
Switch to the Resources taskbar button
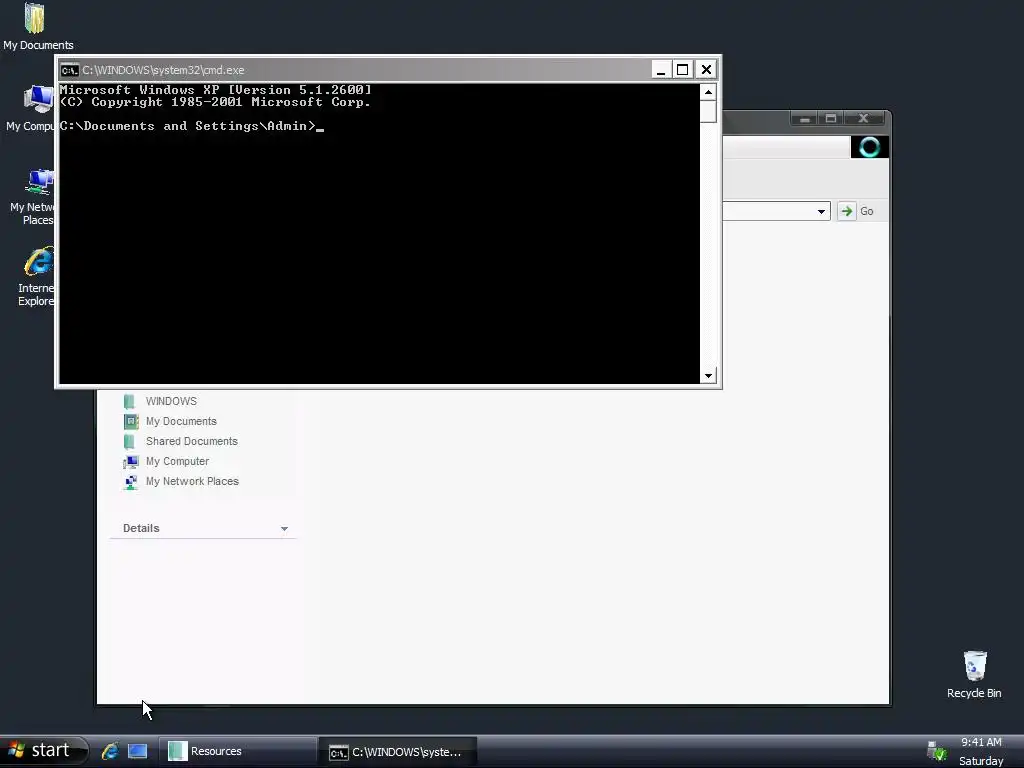coord(238,751)
